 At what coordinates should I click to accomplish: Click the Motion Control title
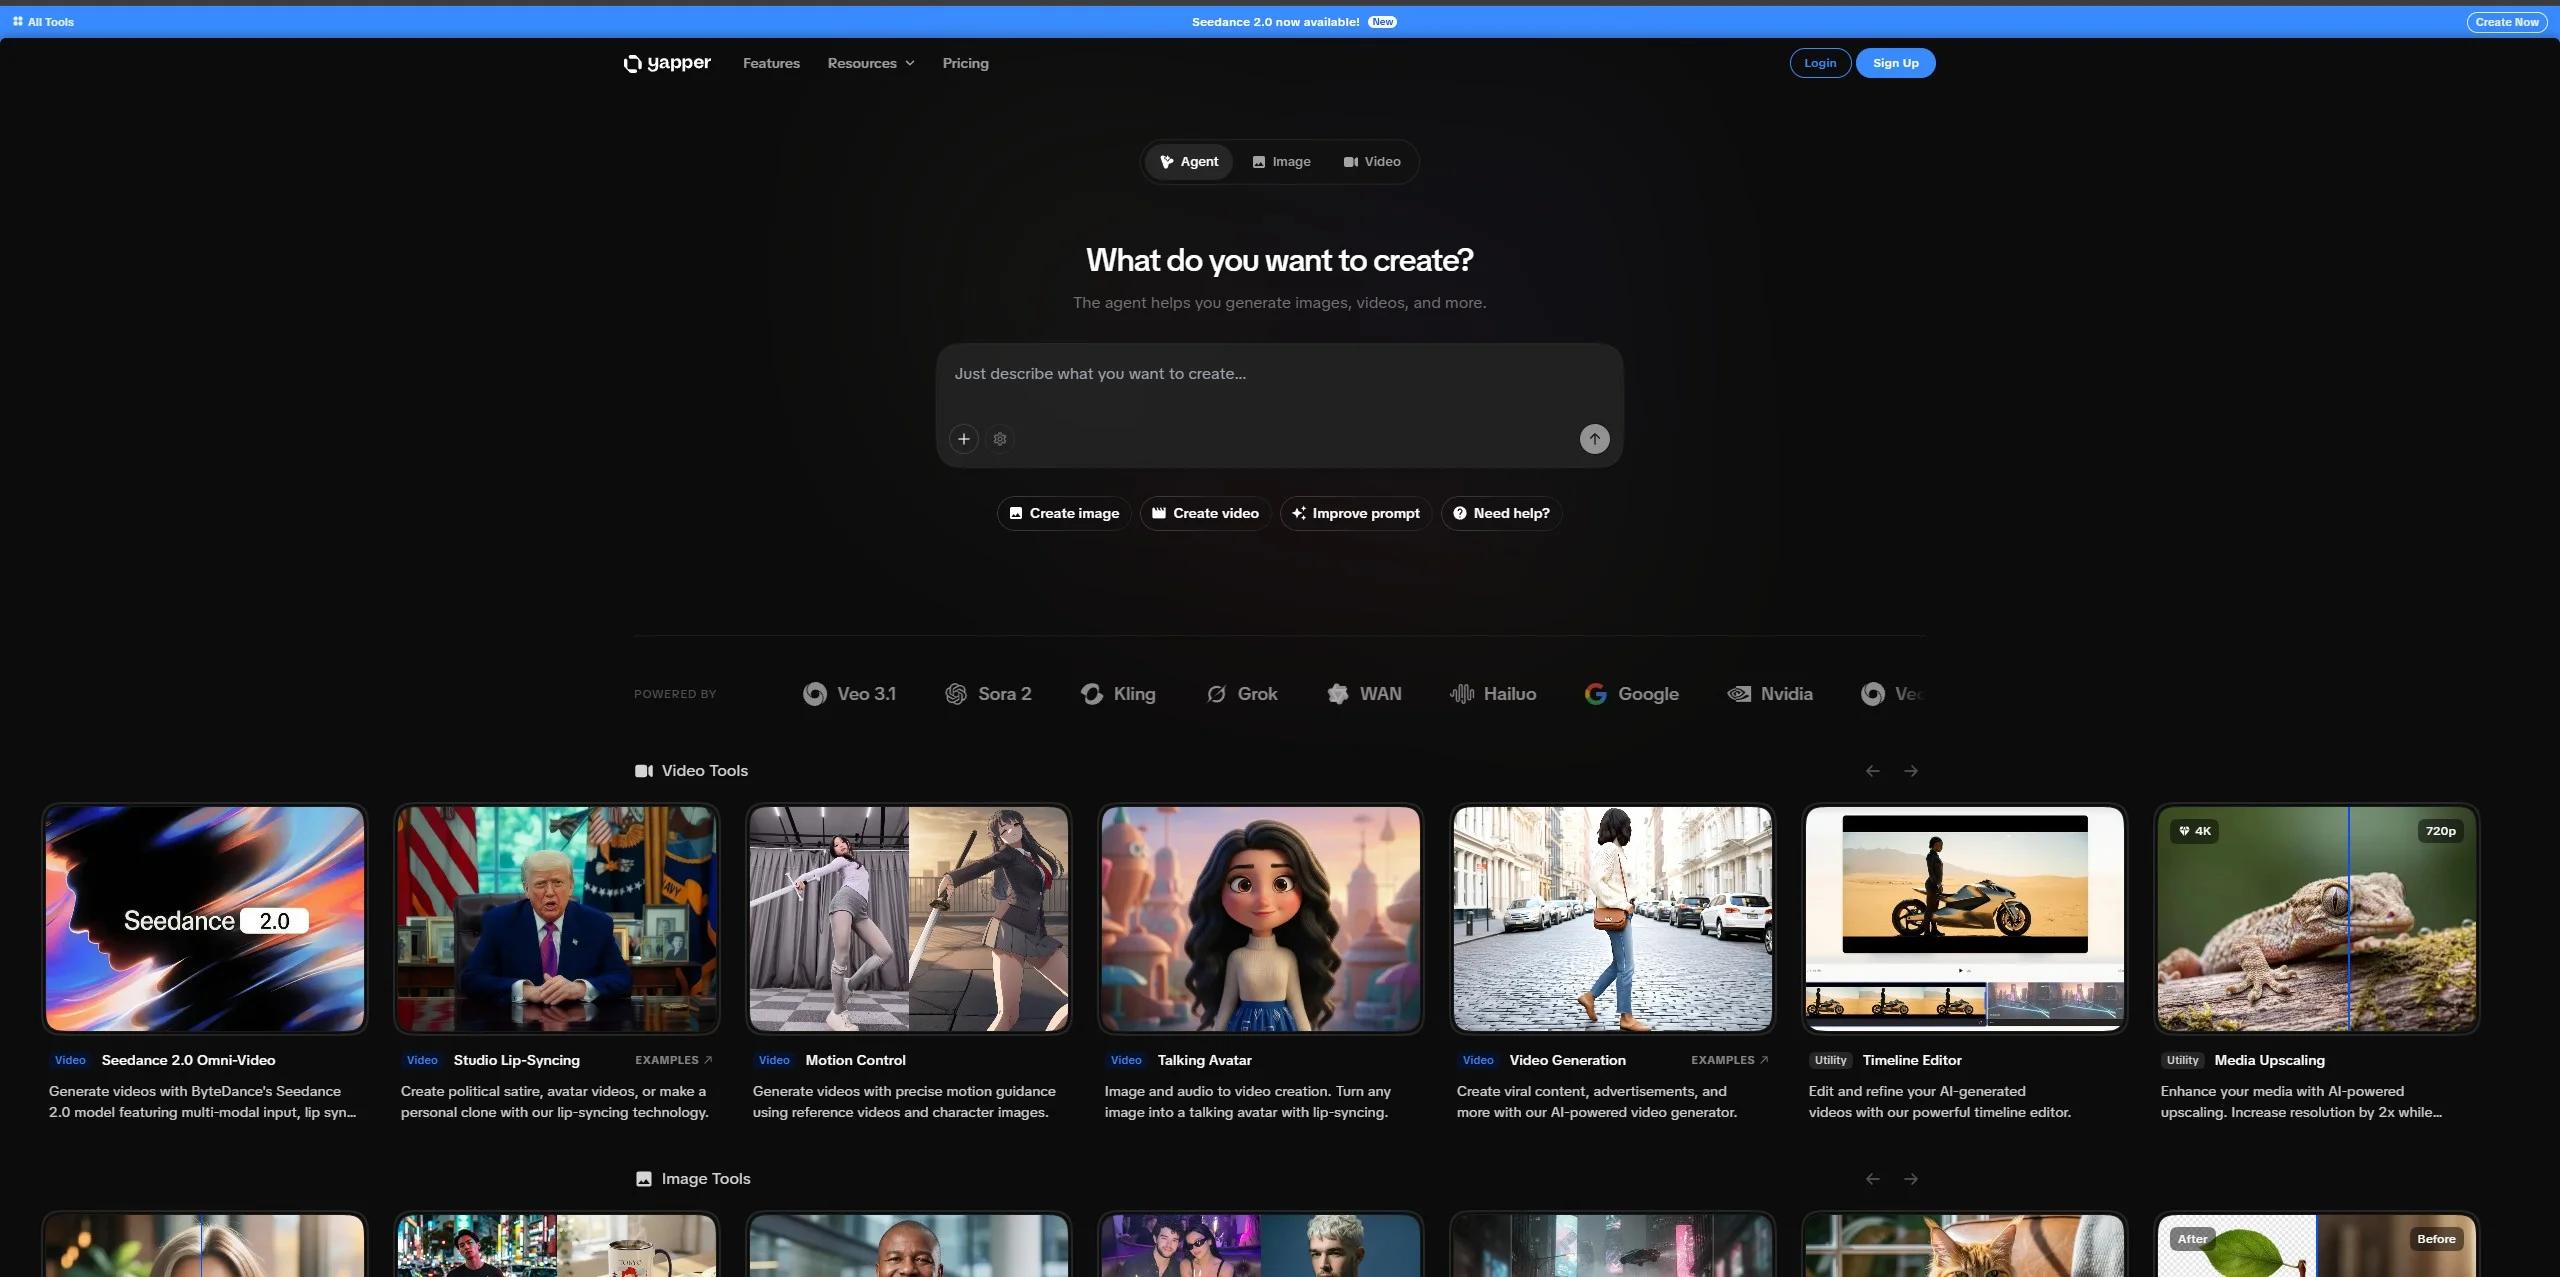[856, 1060]
